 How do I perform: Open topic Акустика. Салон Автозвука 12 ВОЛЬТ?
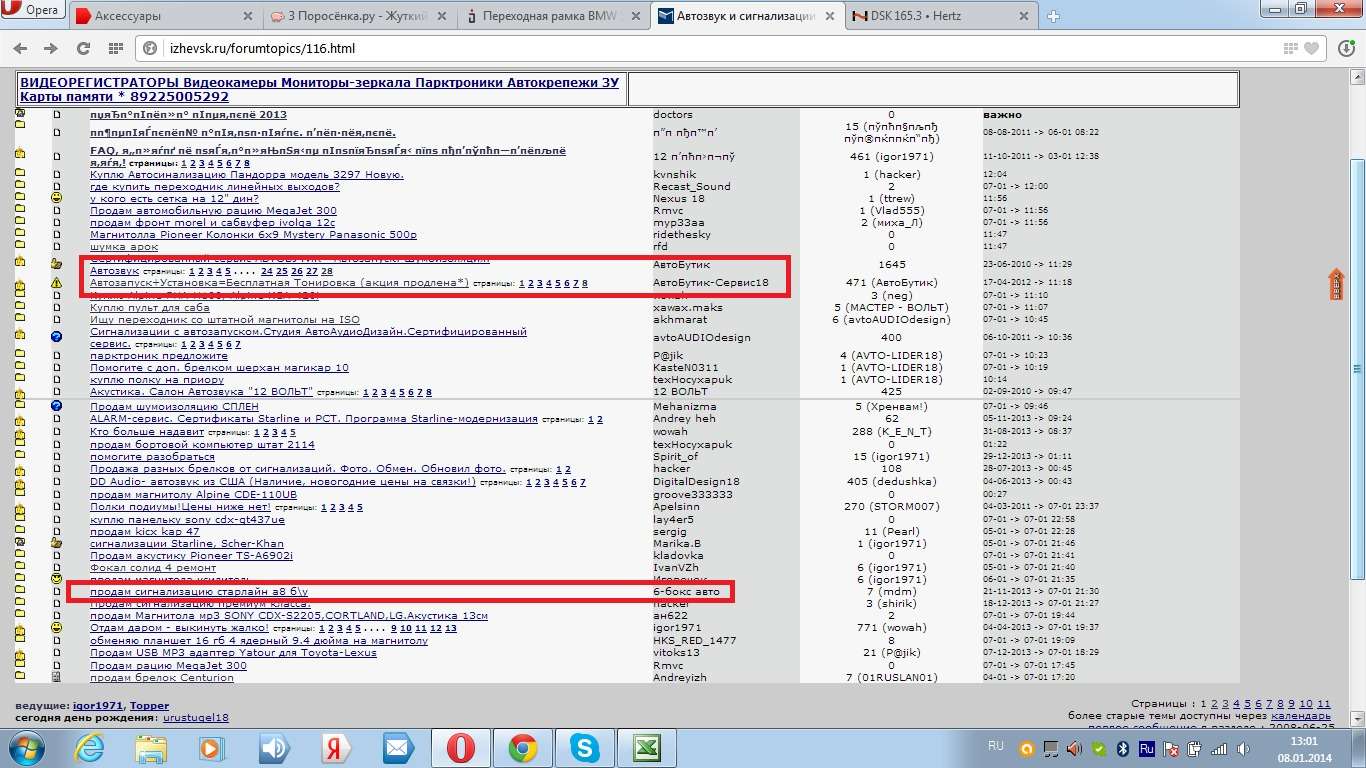(201, 392)
